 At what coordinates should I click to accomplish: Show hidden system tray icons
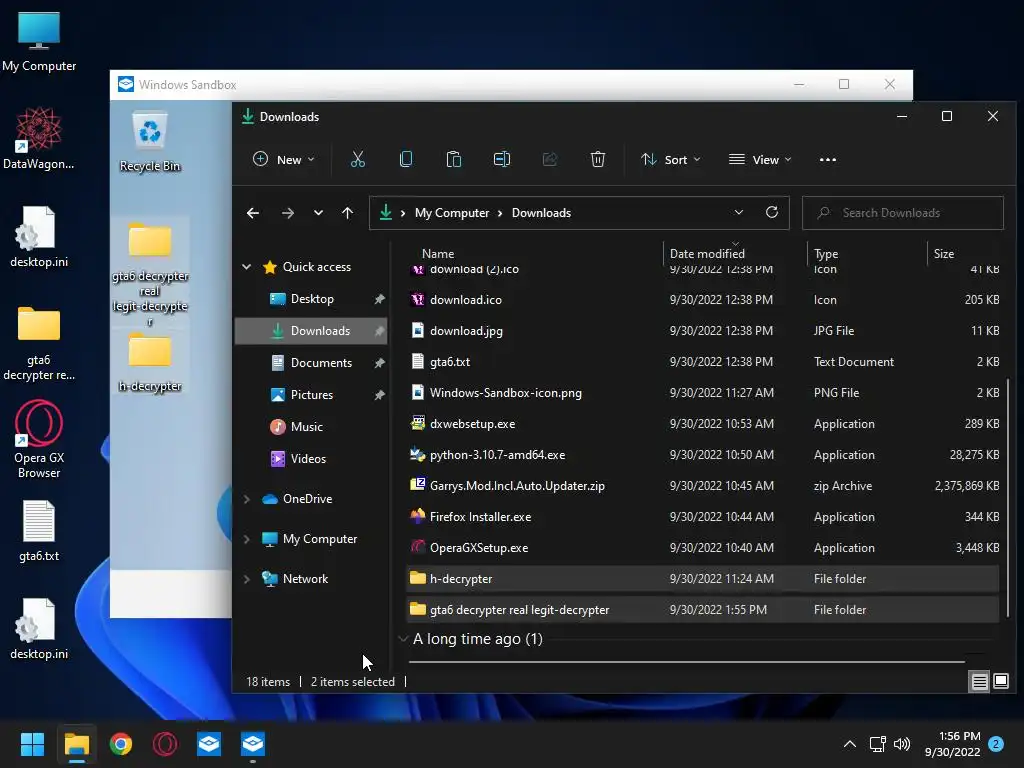click(850, 744)
